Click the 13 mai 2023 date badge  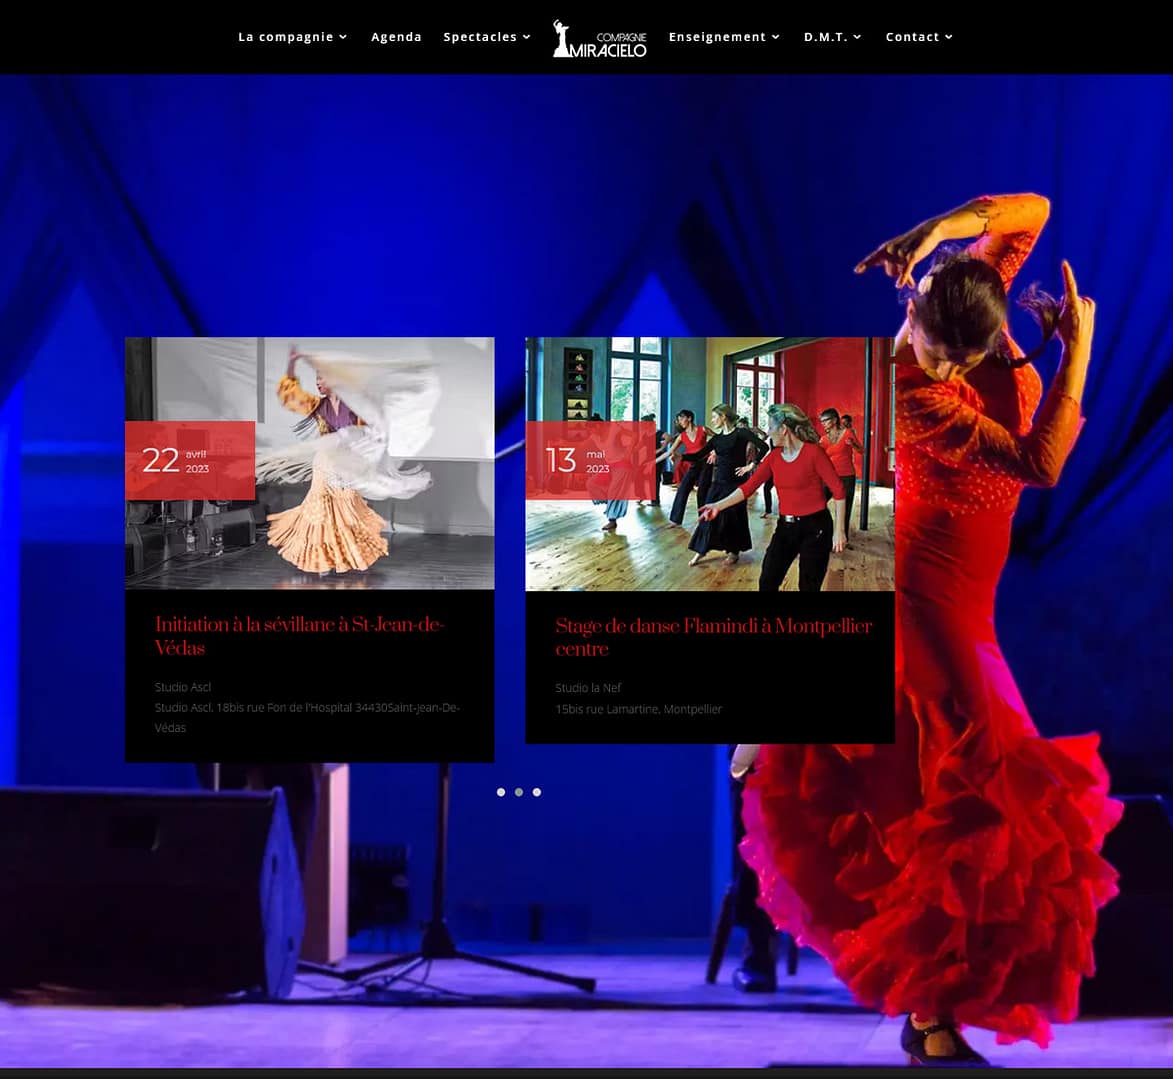[589, 460]
